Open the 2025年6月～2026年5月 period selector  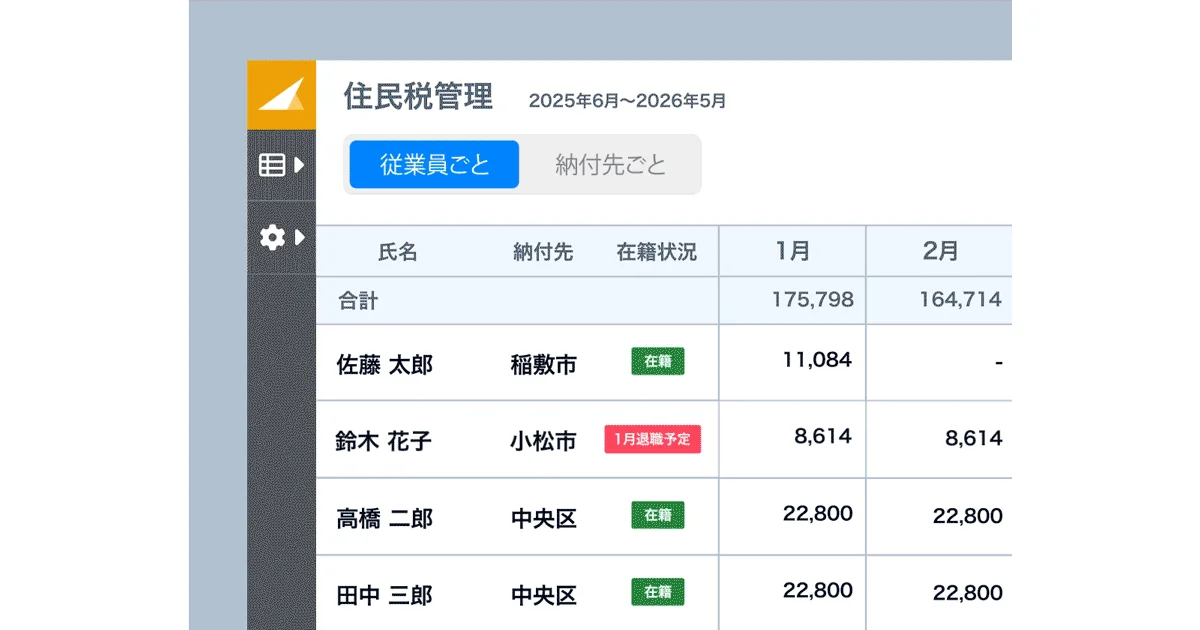point(627,99)
